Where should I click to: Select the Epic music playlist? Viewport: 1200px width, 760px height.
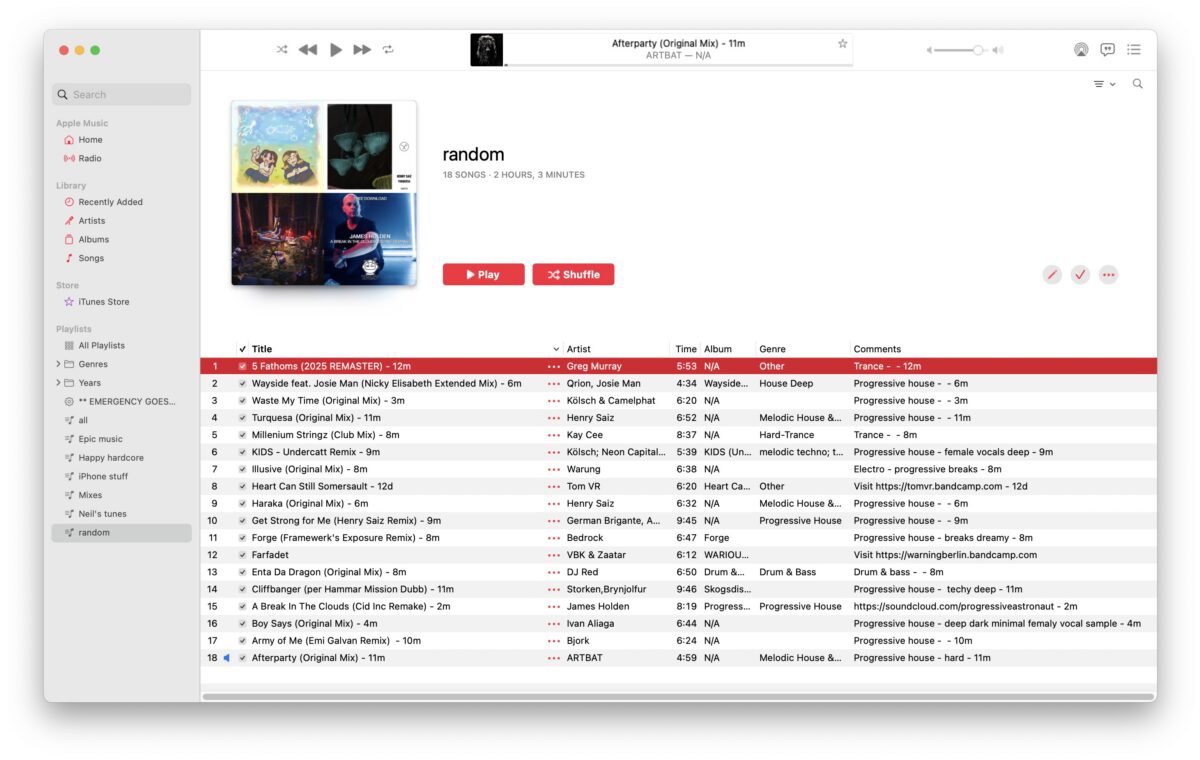point(100,439)
